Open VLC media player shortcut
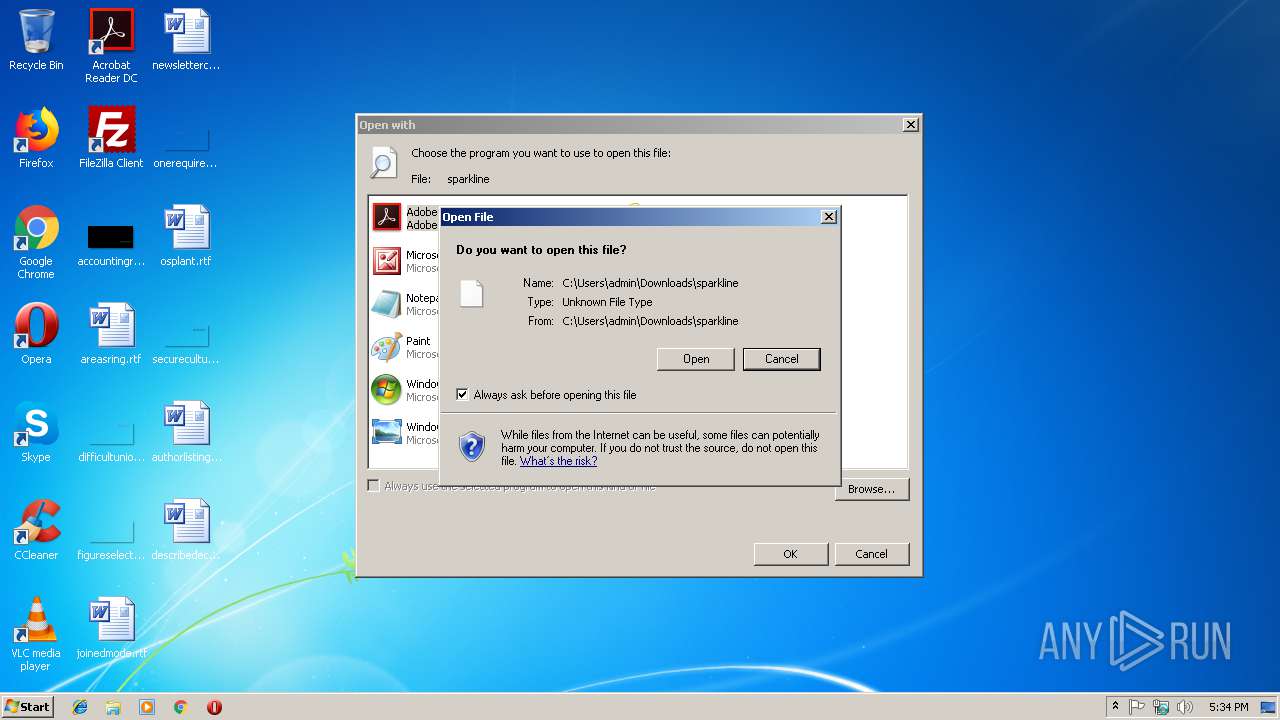 pos(36,634)
